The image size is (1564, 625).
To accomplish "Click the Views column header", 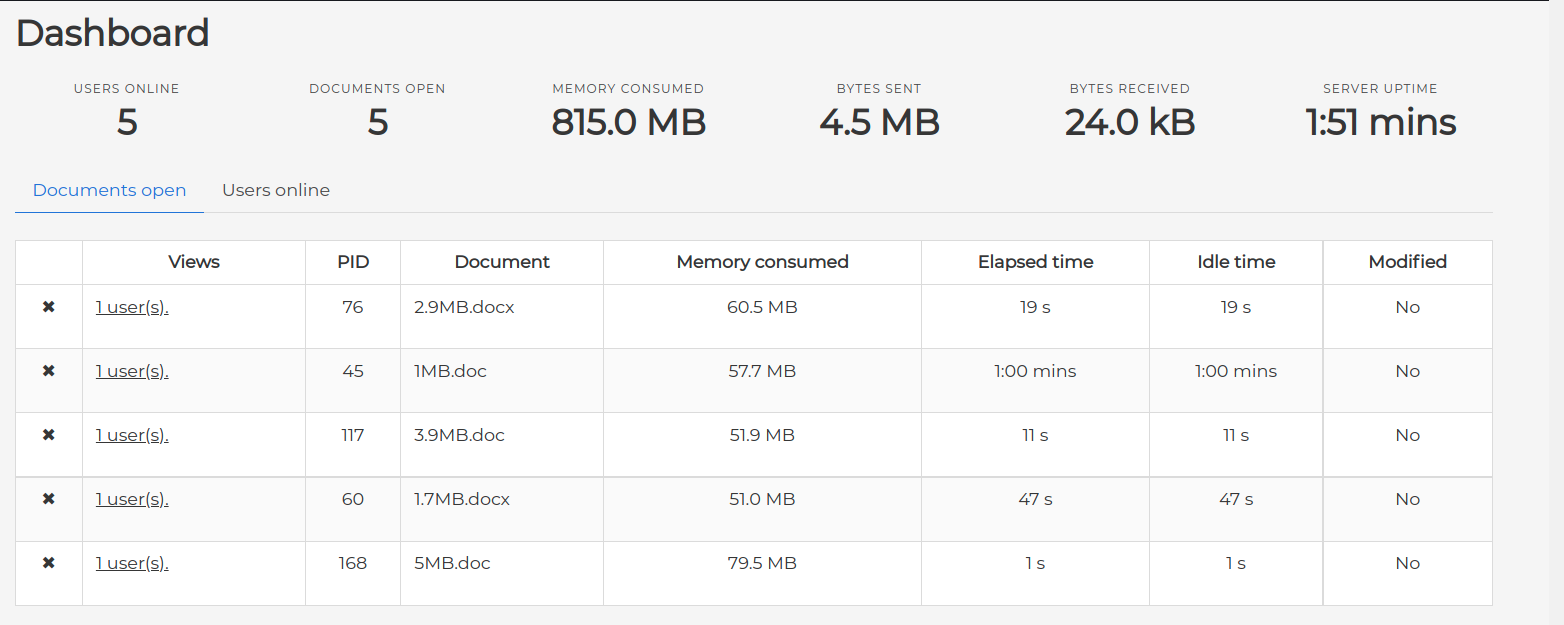I will tap(194, 262).
